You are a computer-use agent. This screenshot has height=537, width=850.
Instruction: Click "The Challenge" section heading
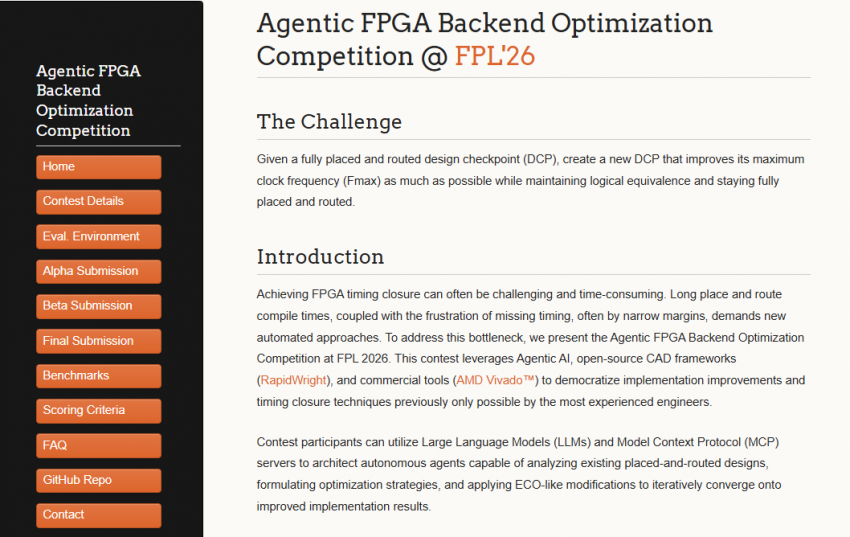click(x=329, y=122)
